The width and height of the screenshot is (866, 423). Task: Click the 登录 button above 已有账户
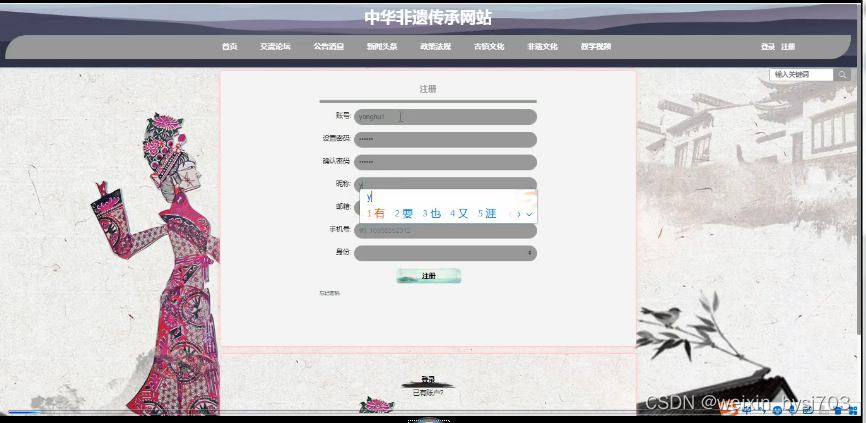coord(428,380)
